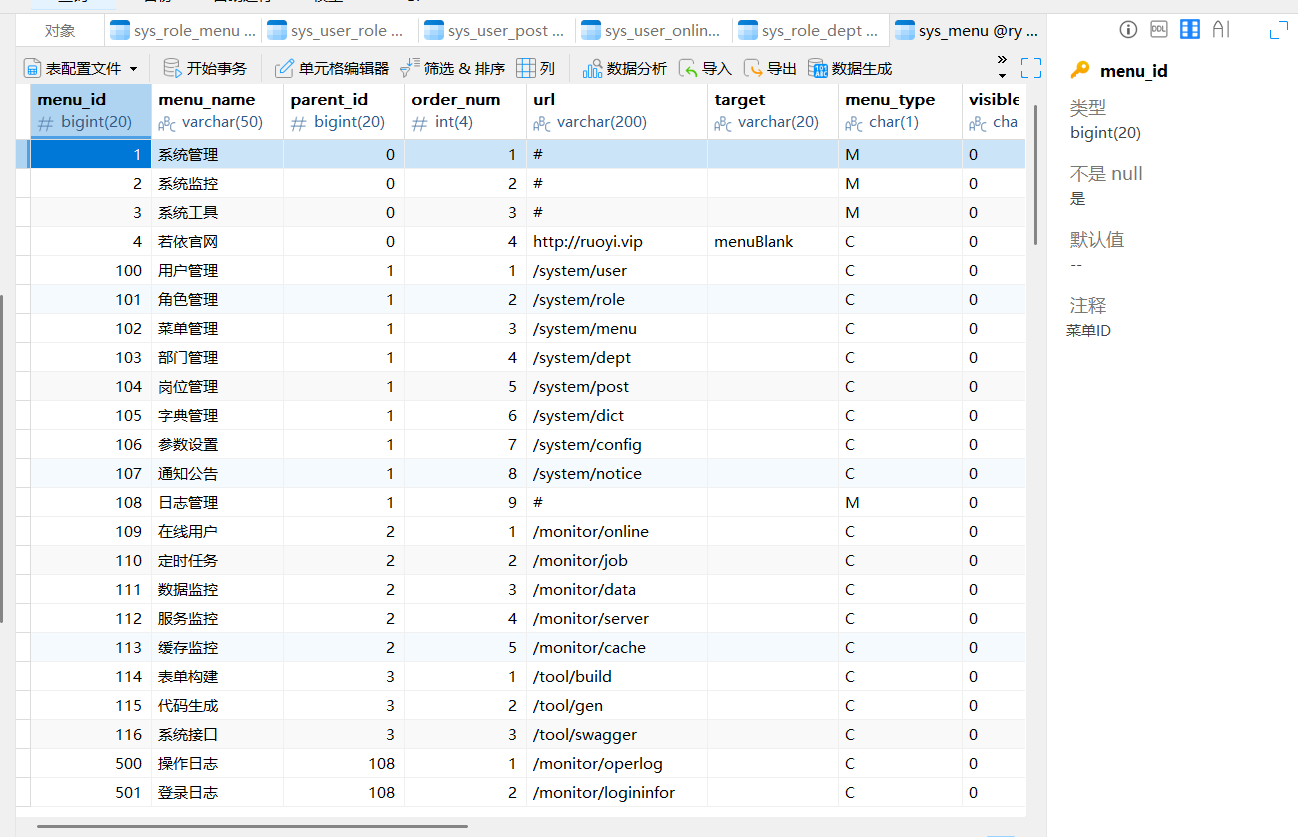Select the cell 菜单管理
Screen dimensions: 1298x837
[x=218, y=328]
